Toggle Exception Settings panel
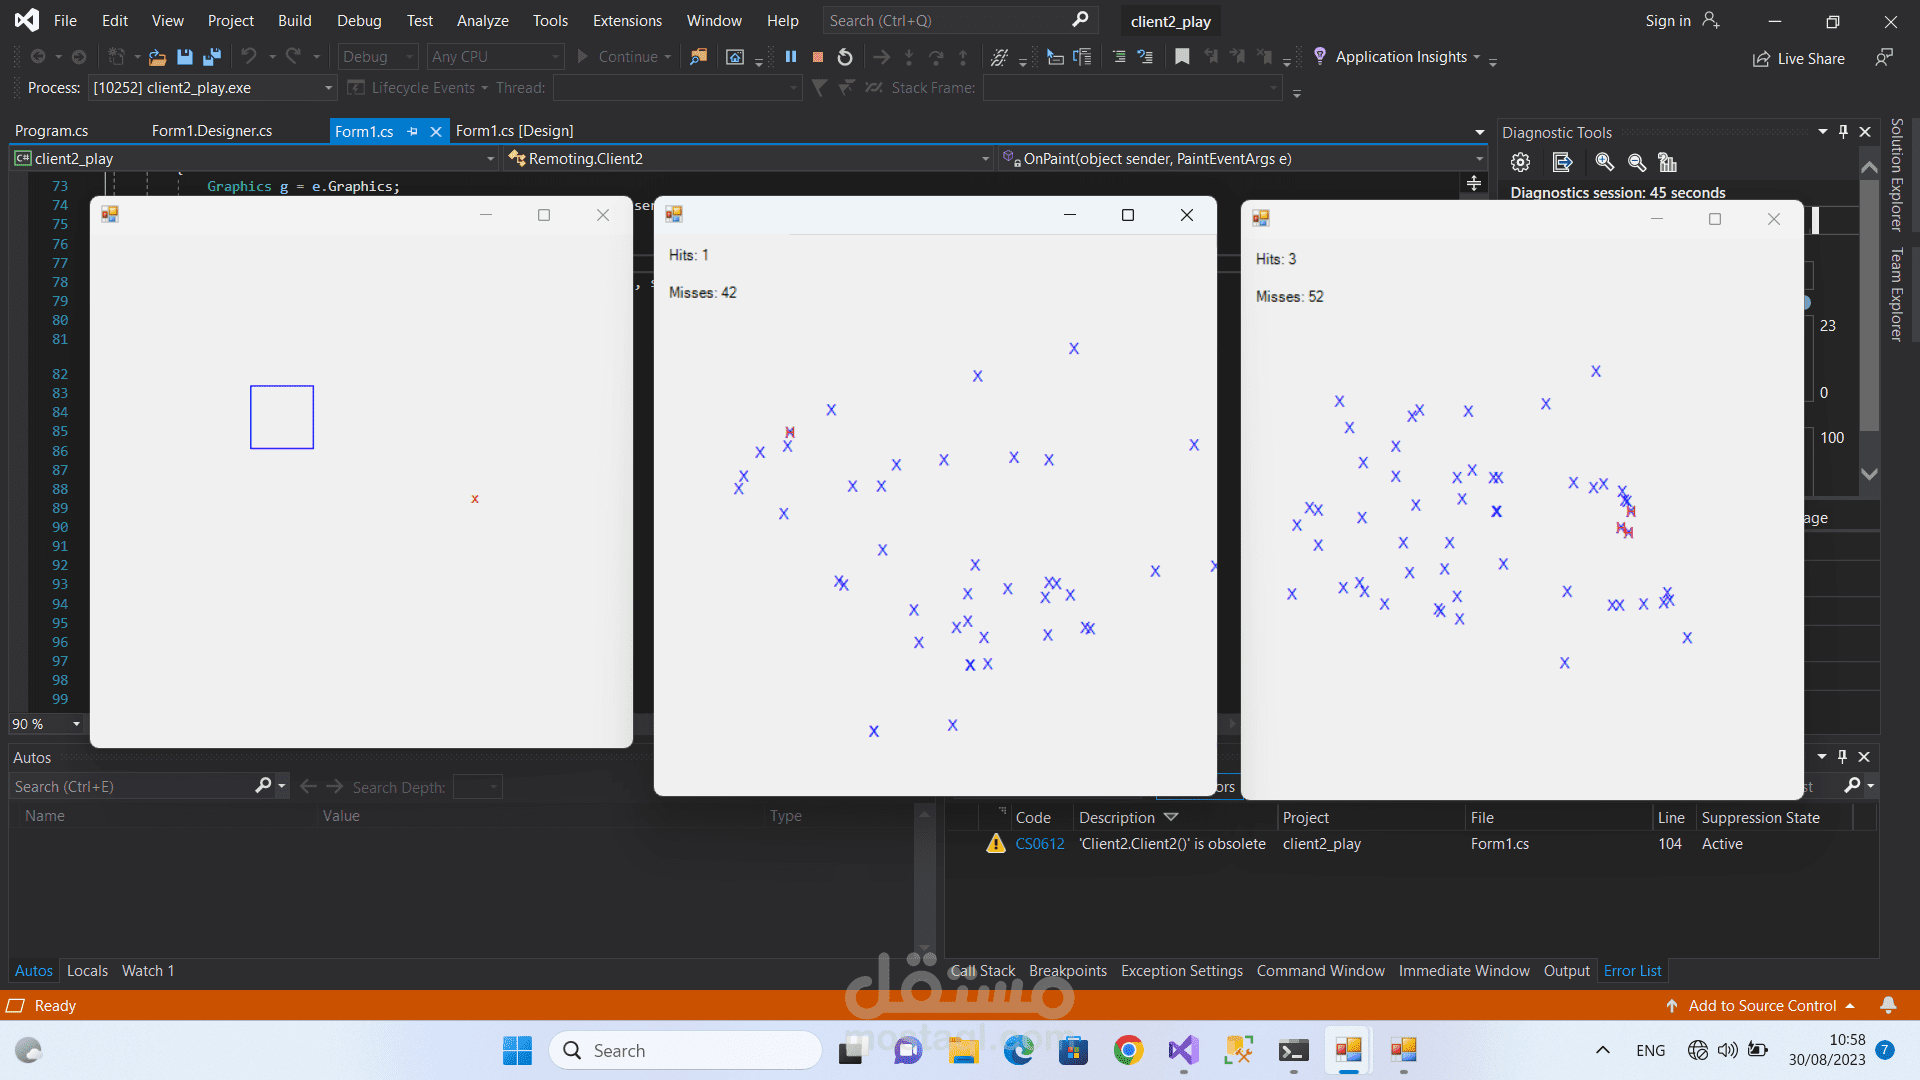 (1182, 971)
